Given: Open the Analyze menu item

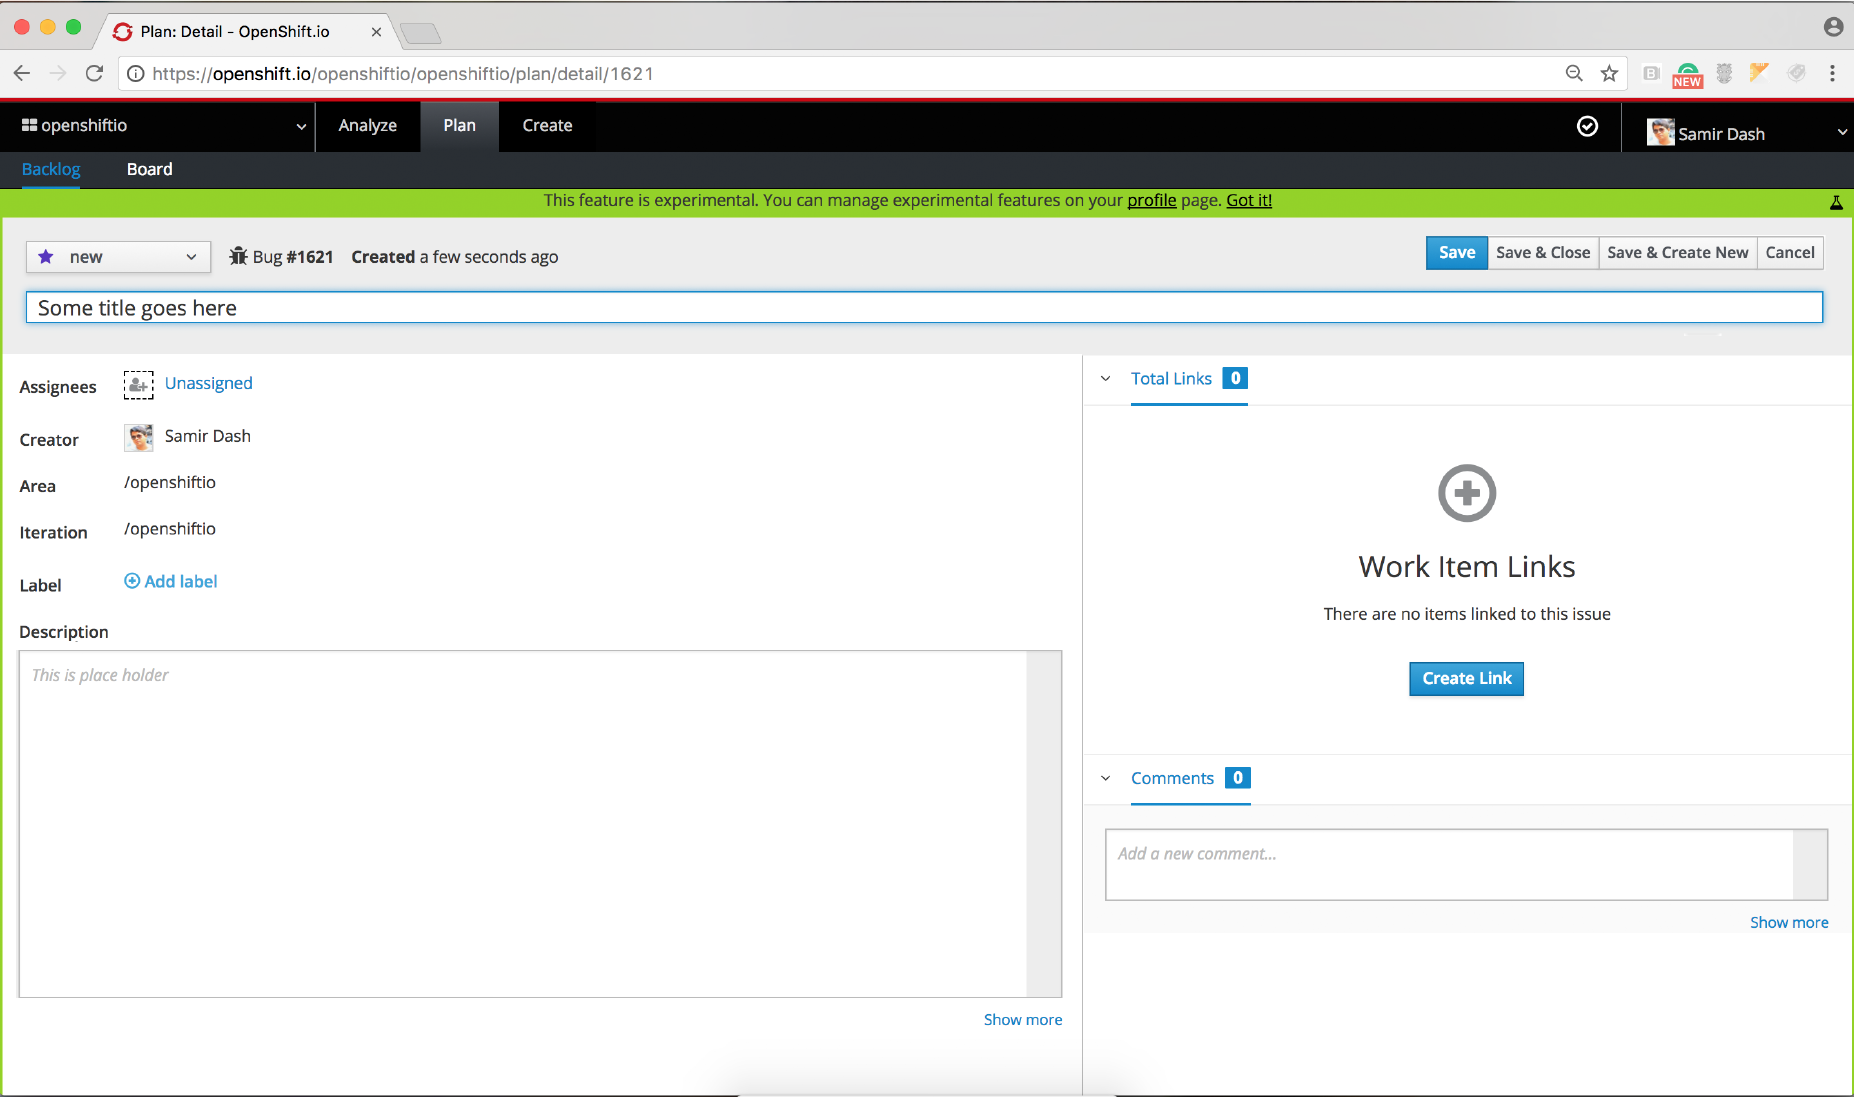Looking at the screenshot, I should 367,125.
